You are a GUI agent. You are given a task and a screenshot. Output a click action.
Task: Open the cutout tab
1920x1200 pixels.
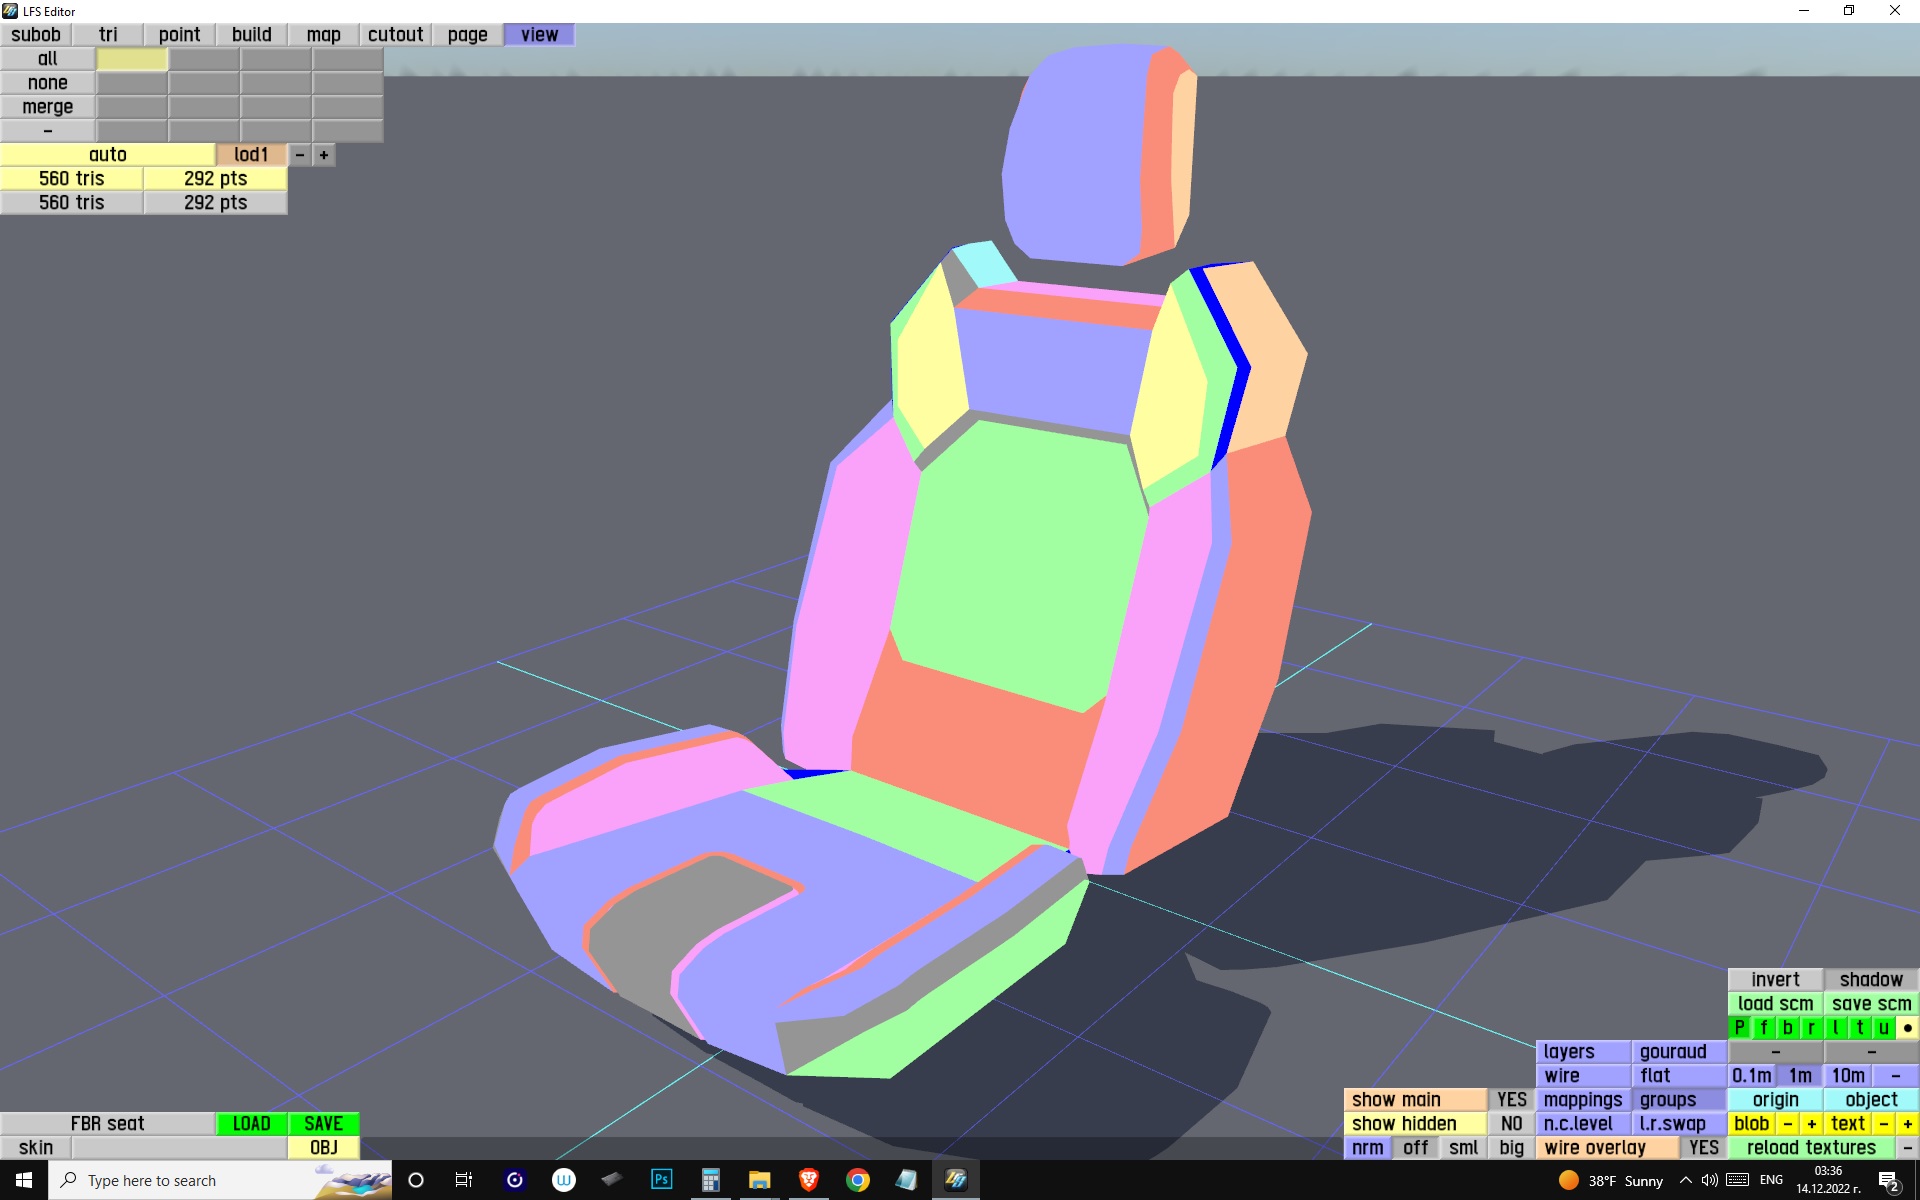[395, 35]
